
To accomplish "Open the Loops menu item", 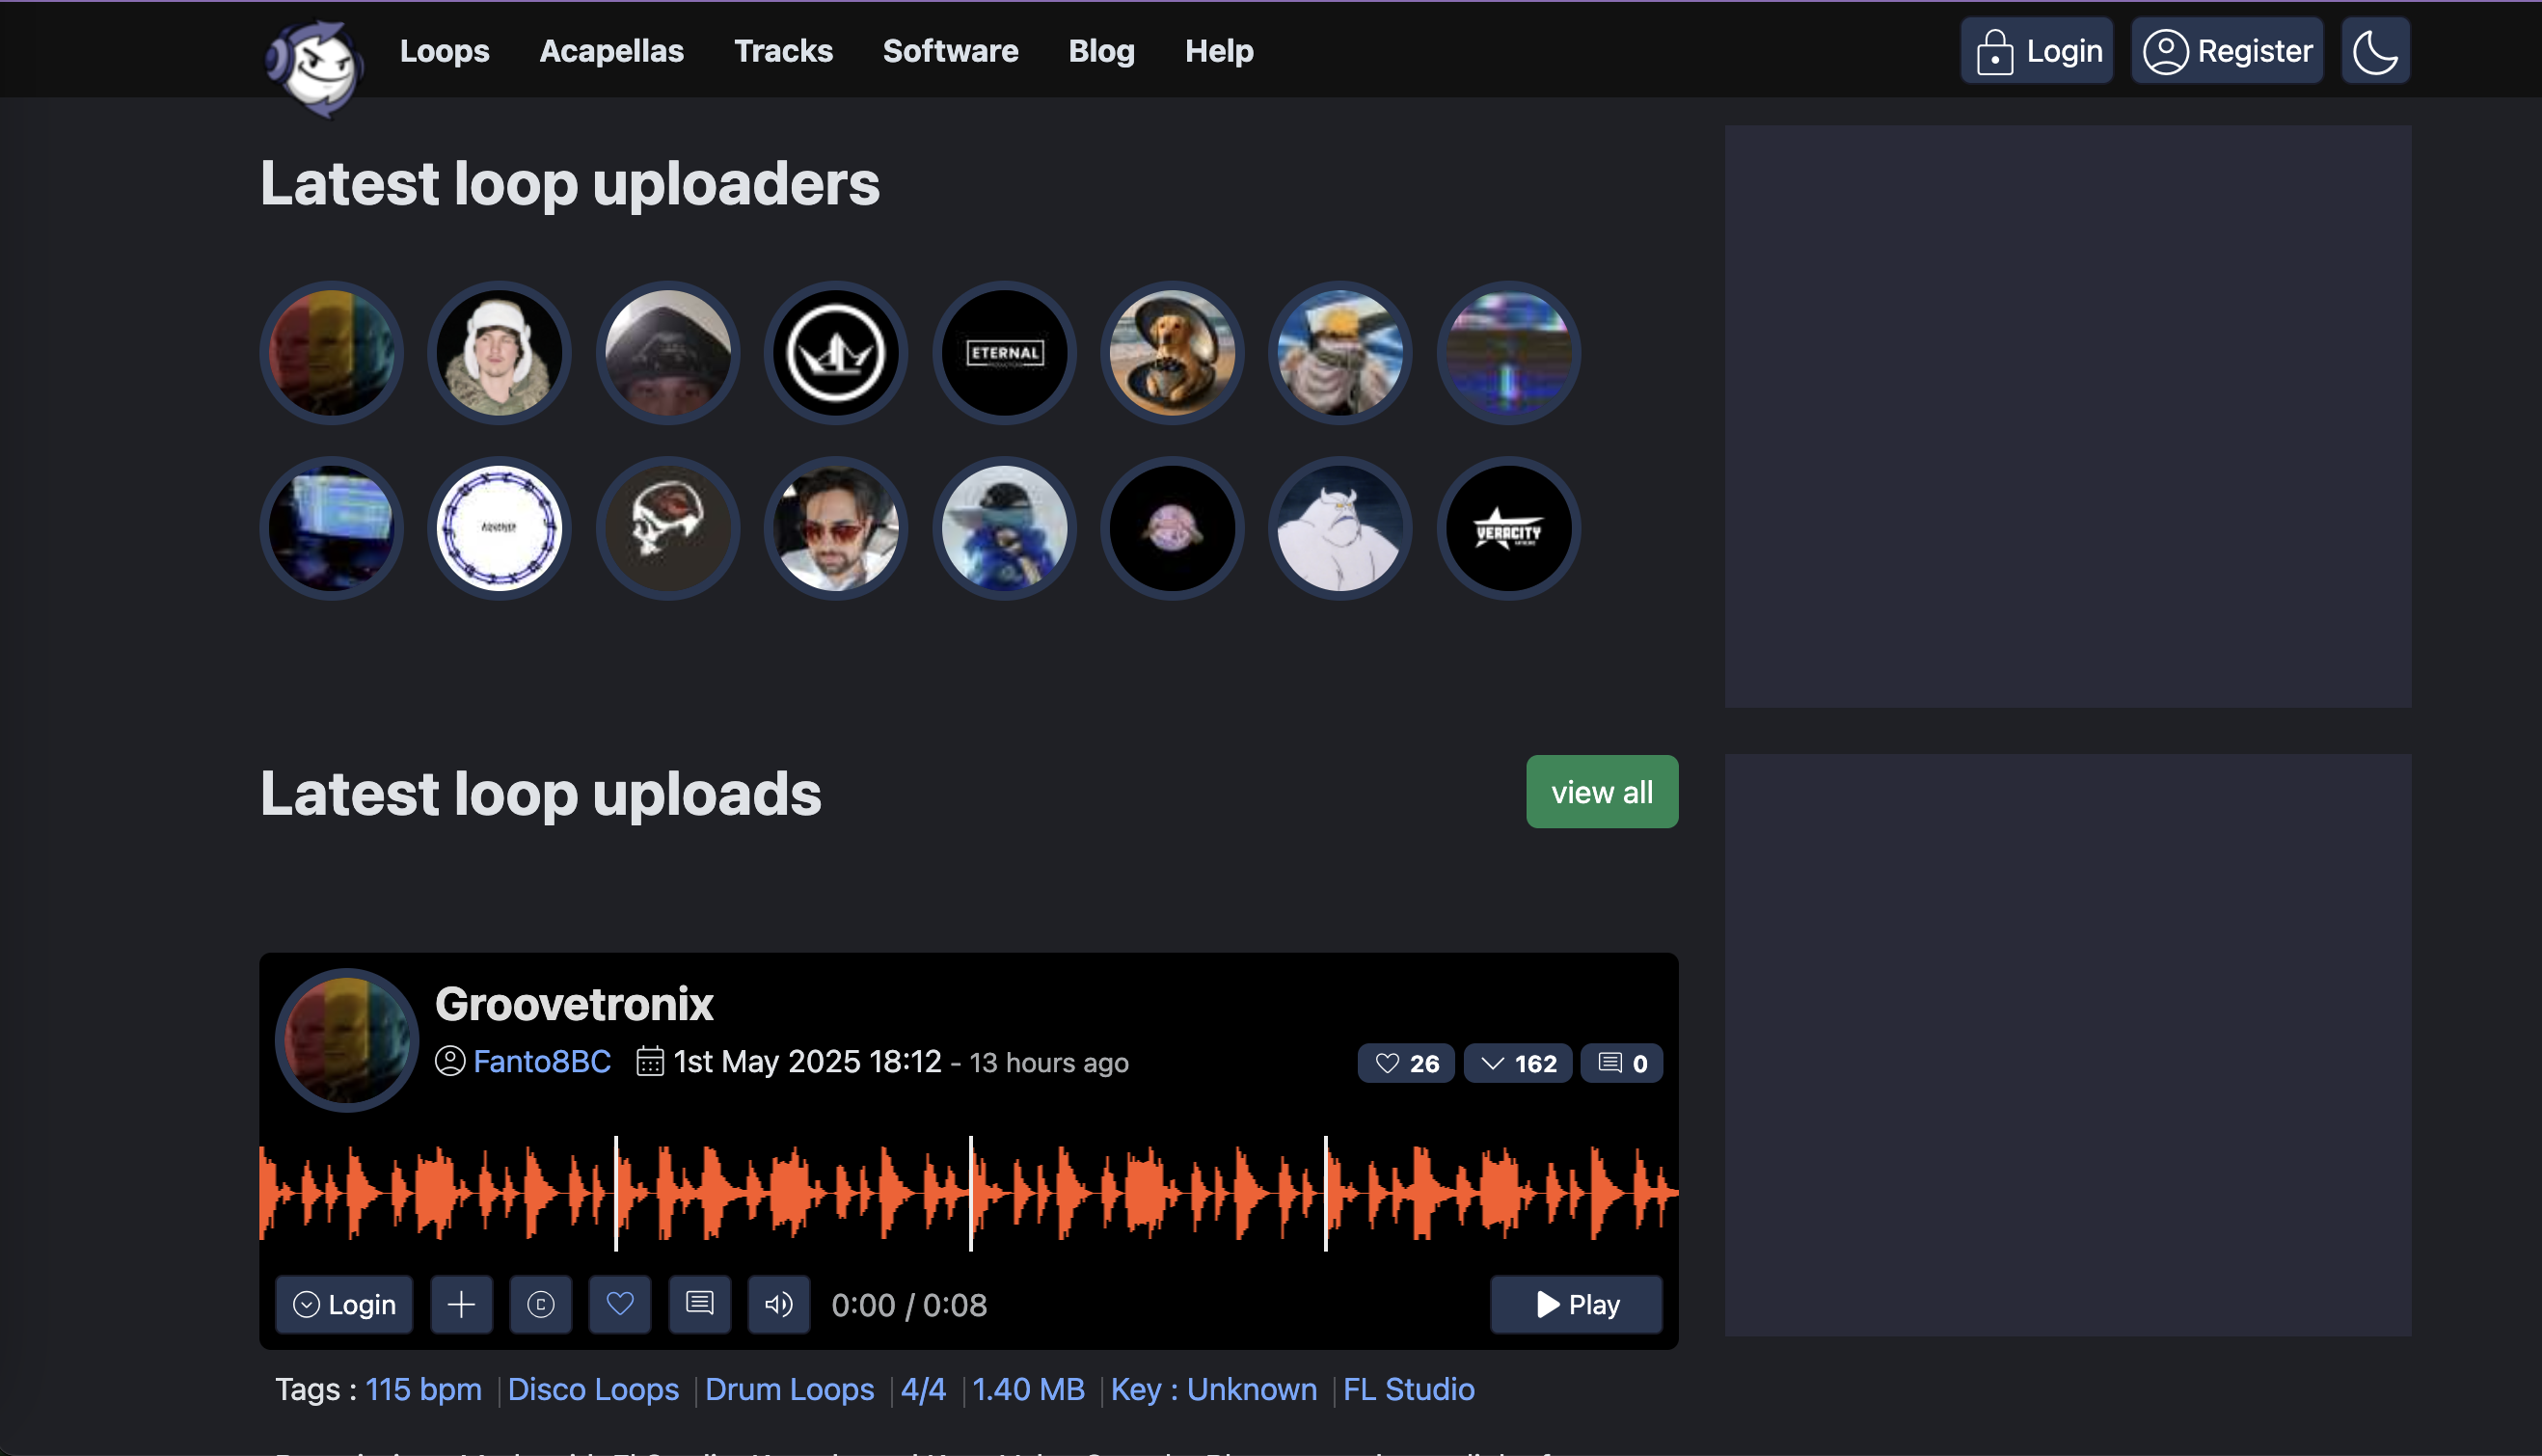I will click(444, 51).
